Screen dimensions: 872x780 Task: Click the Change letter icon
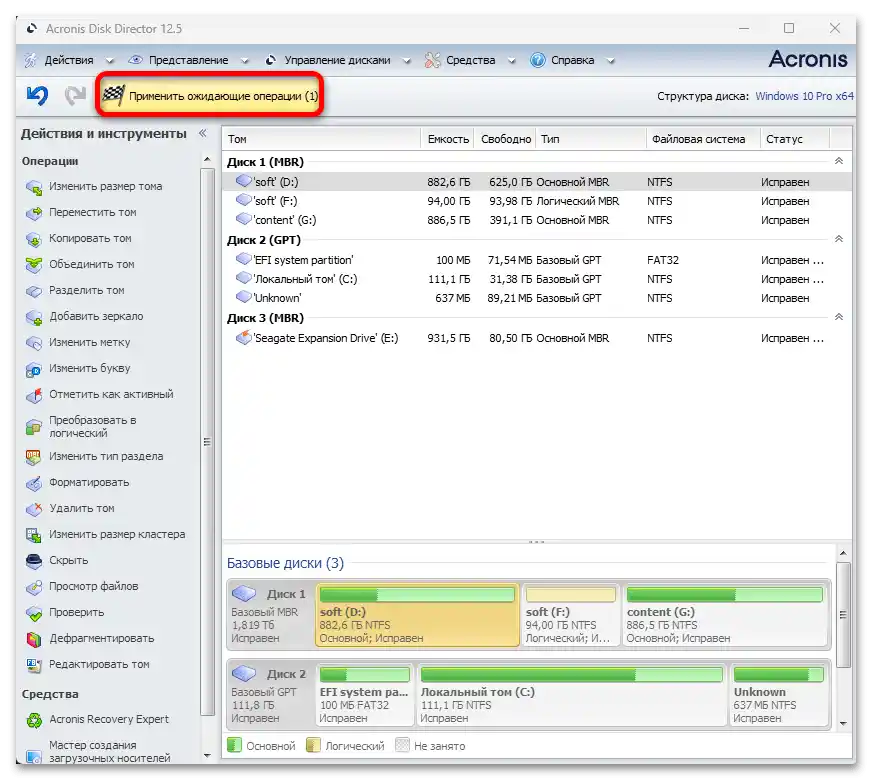coord(34,369)
